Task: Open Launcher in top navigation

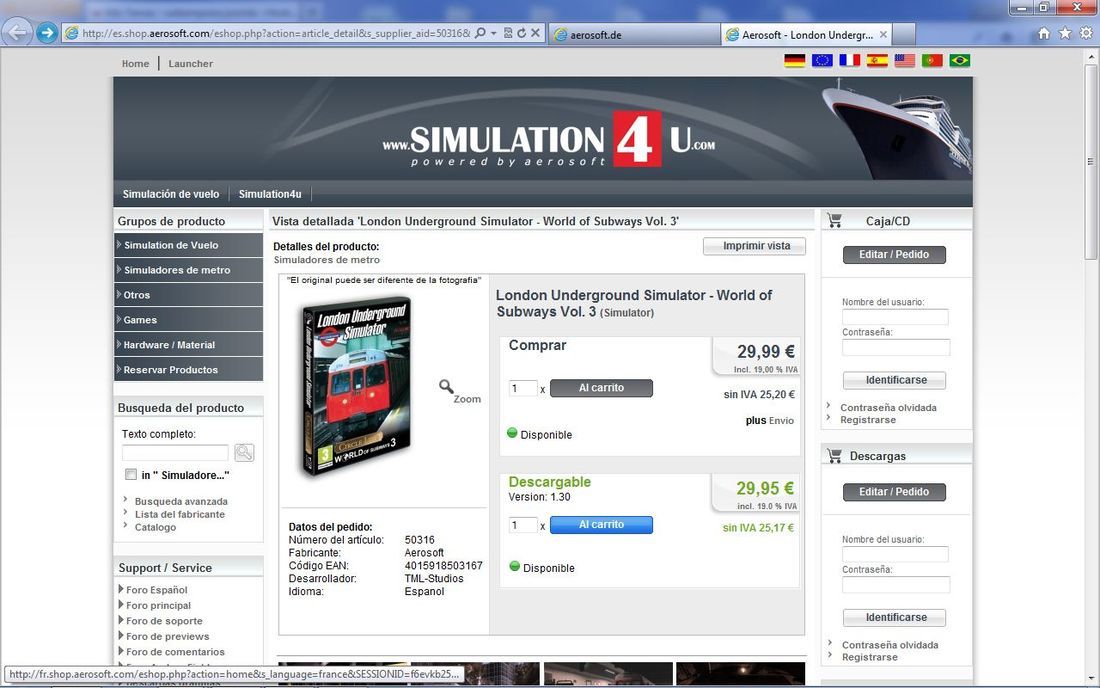Action: pos(190,64)
